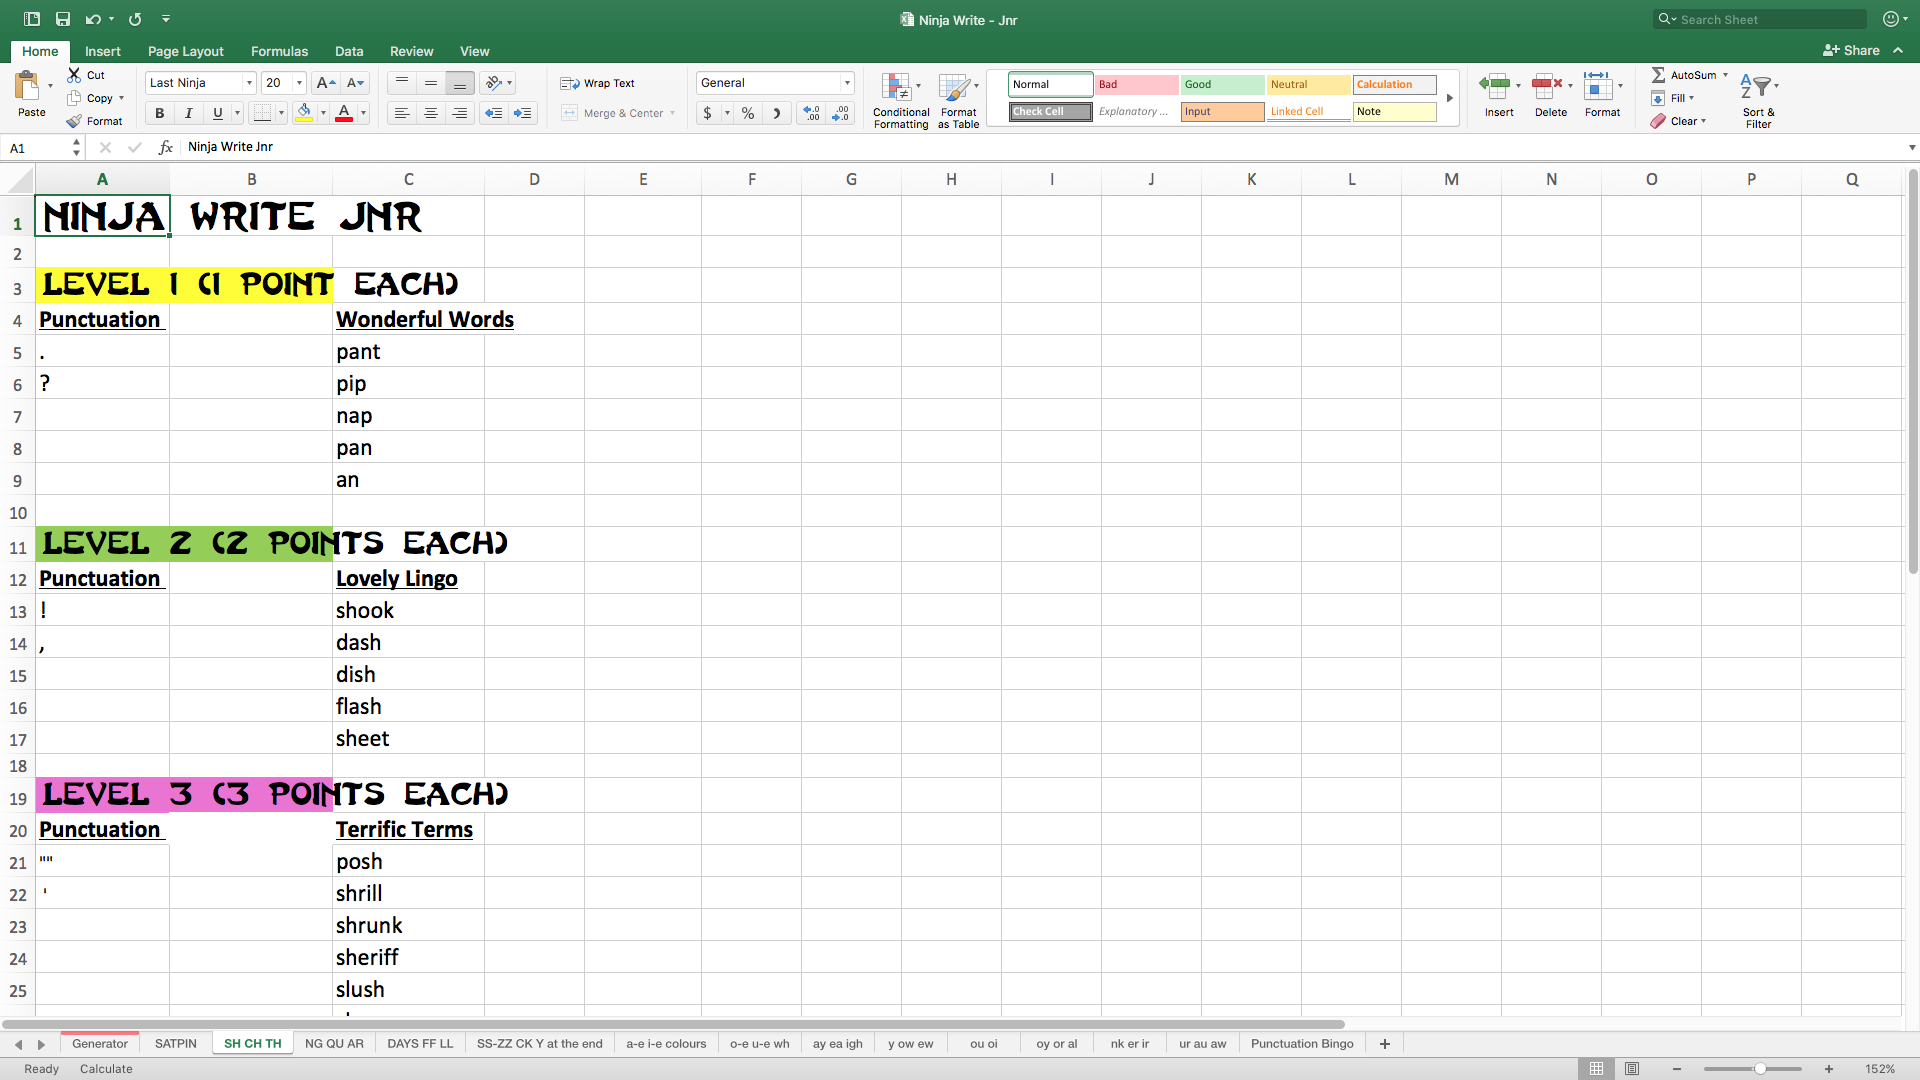The image size is (1920, 1080).
Task: Click the Conditional Formatting icon
Action: click(x=896, y=88)
